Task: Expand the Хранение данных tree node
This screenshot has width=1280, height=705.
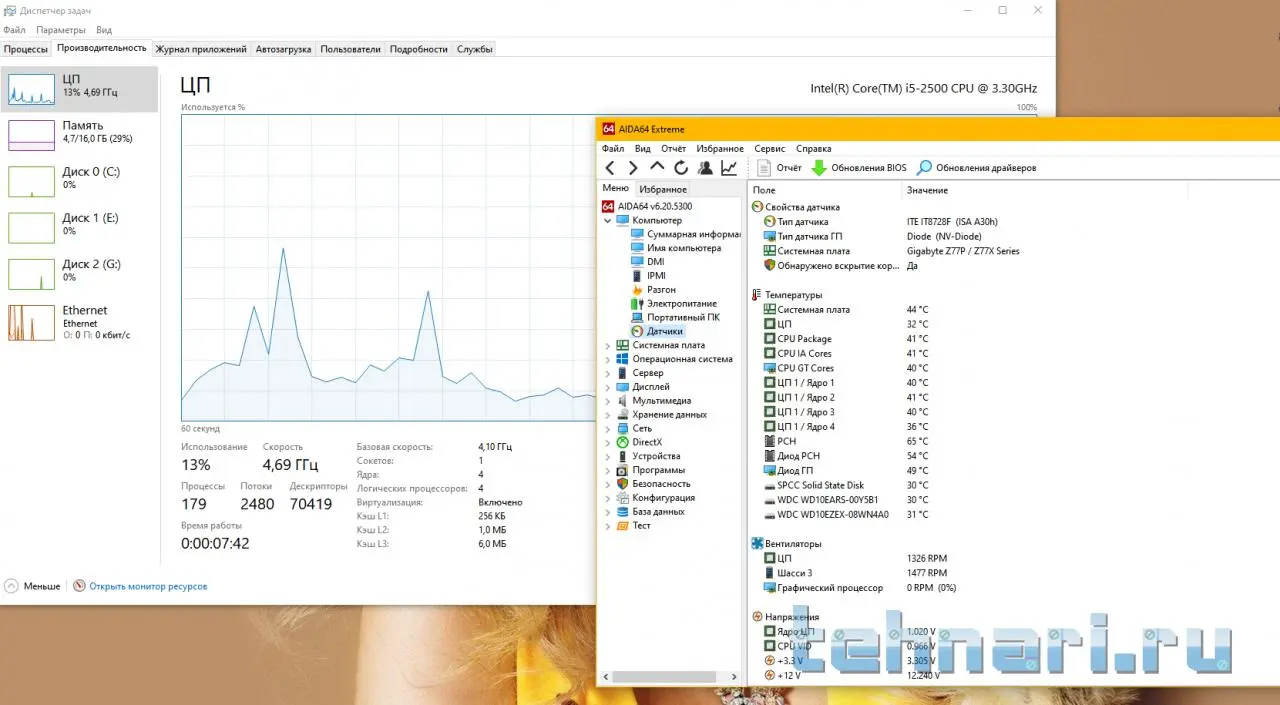Action: click(x=607, y=415)
